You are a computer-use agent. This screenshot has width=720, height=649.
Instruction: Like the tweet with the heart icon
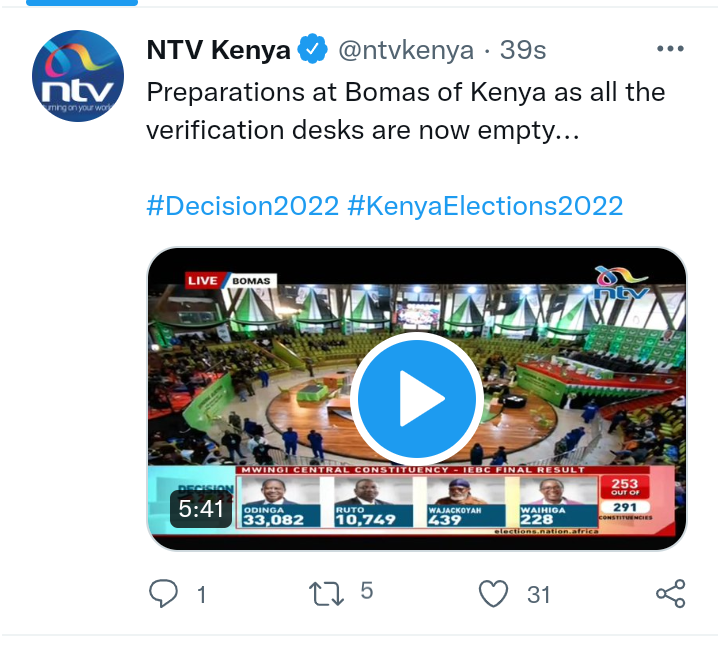(x=494, y=594)
